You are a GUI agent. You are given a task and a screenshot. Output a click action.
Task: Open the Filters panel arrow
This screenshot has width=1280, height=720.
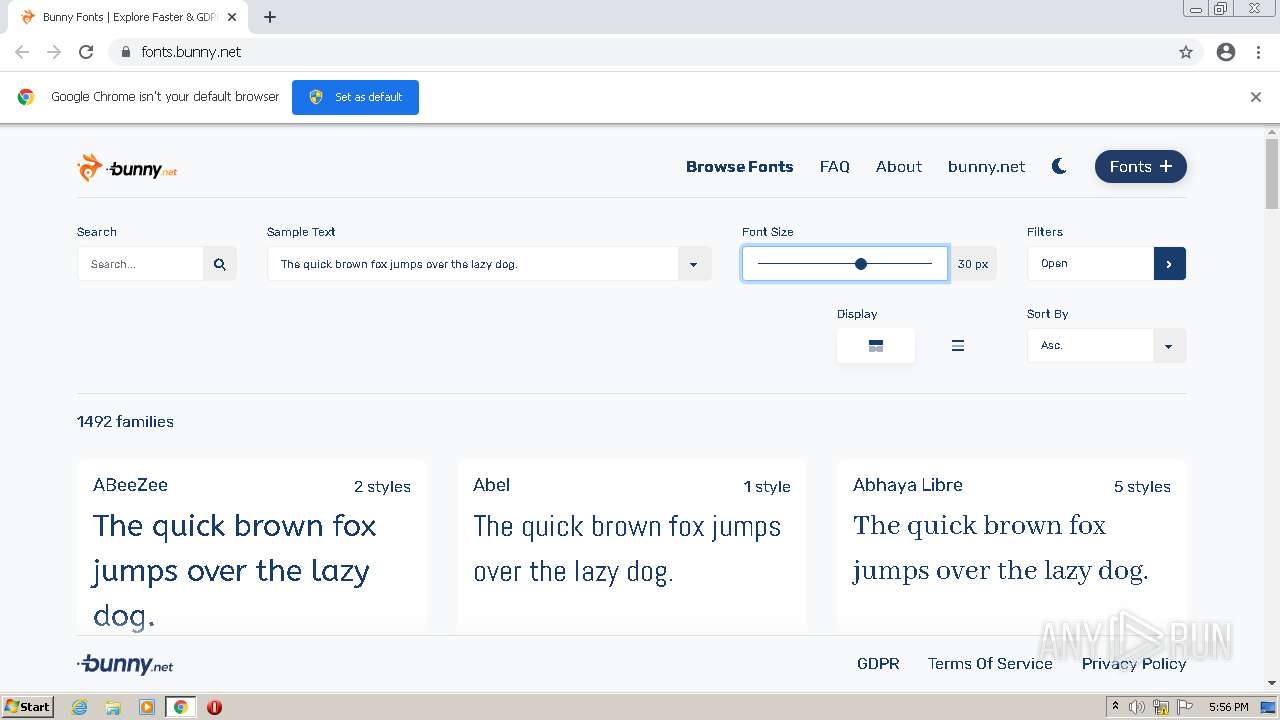[1169, 264]
